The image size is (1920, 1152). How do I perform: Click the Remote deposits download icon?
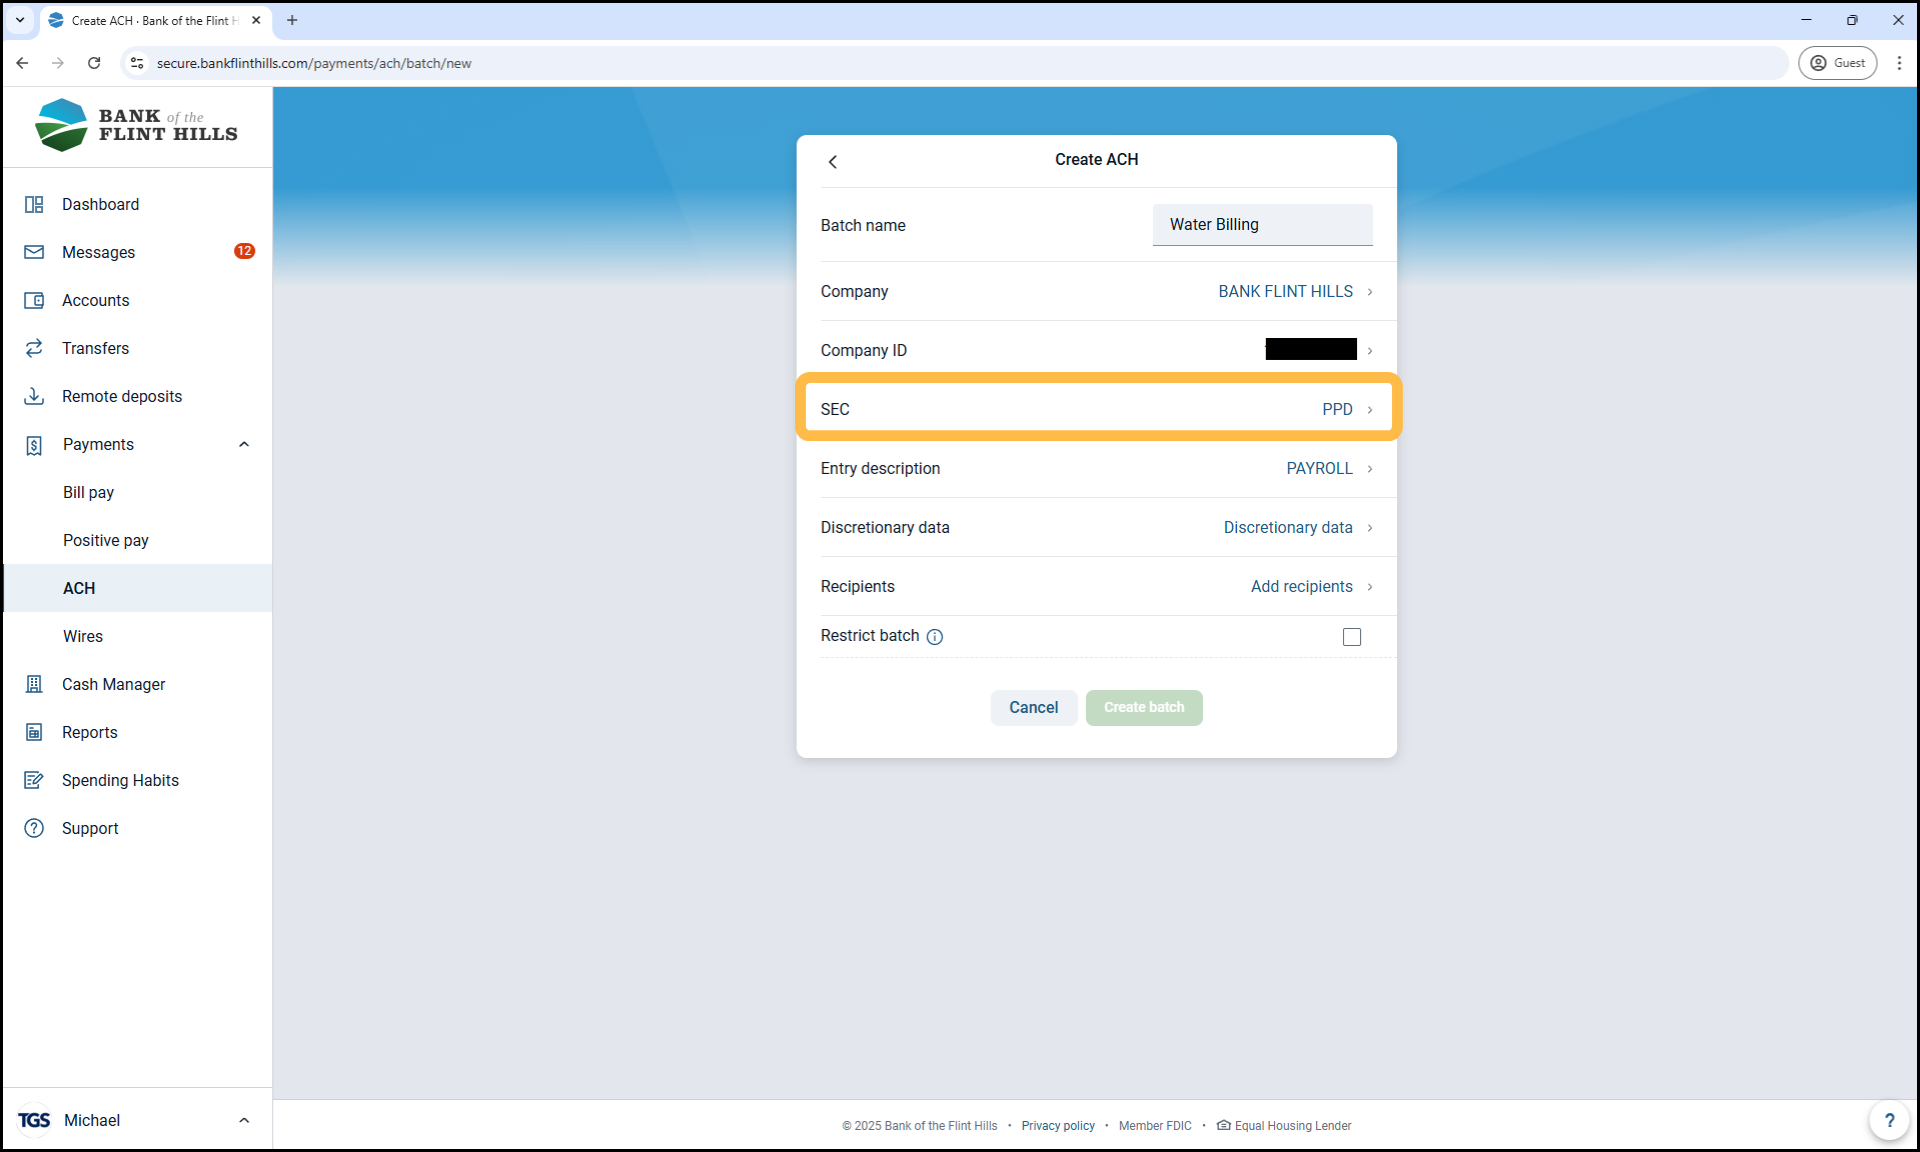(34, 396)
